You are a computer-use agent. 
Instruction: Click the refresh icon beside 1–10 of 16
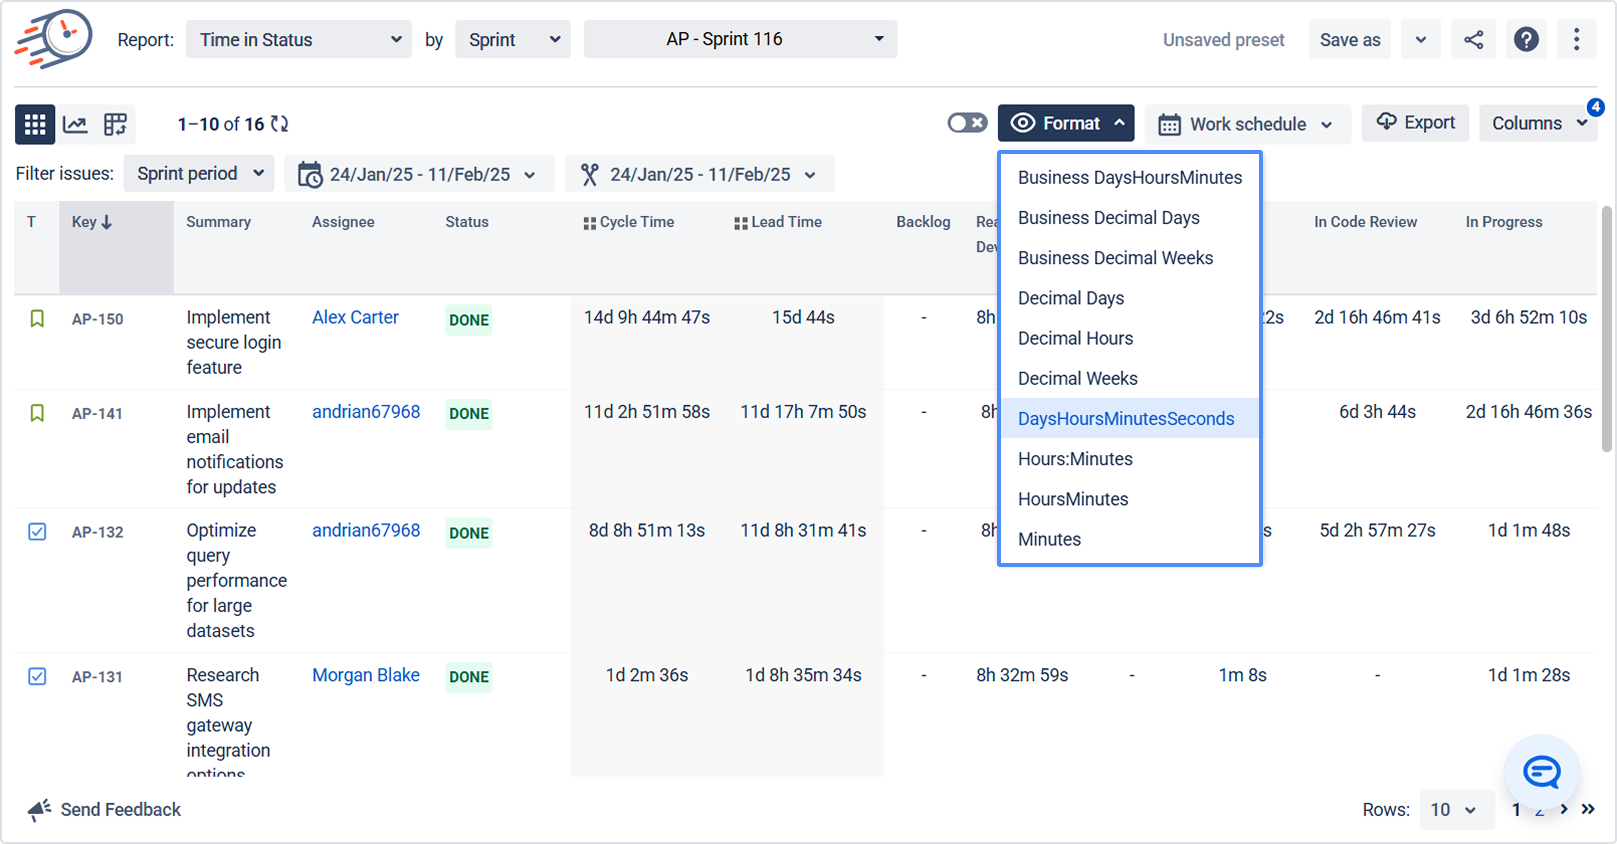click(280, 124)
